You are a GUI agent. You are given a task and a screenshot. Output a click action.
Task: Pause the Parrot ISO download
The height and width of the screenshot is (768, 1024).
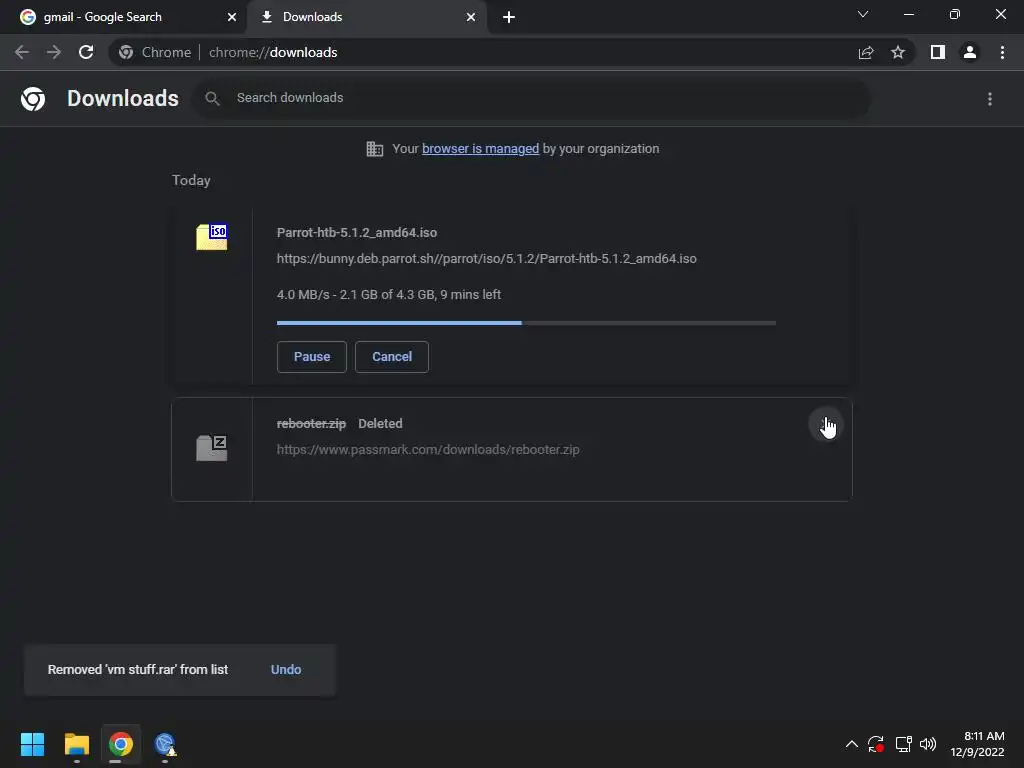click(x=312, y=357)
